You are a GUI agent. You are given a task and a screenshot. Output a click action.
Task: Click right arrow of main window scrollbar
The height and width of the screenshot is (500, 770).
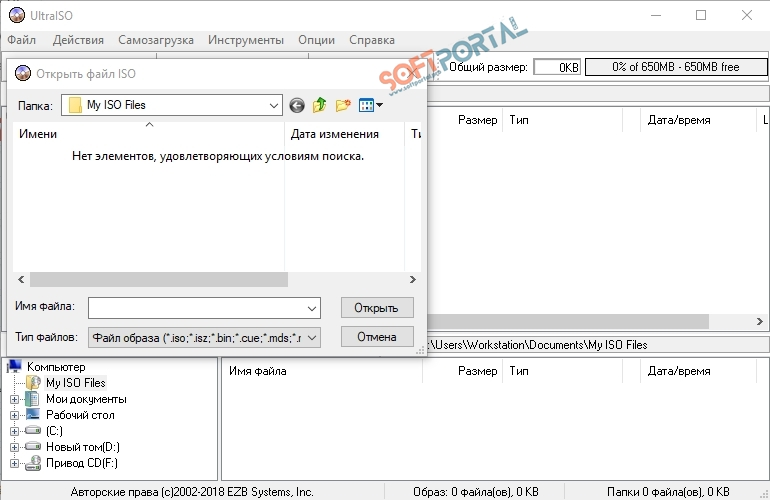(x=760, y=322)
